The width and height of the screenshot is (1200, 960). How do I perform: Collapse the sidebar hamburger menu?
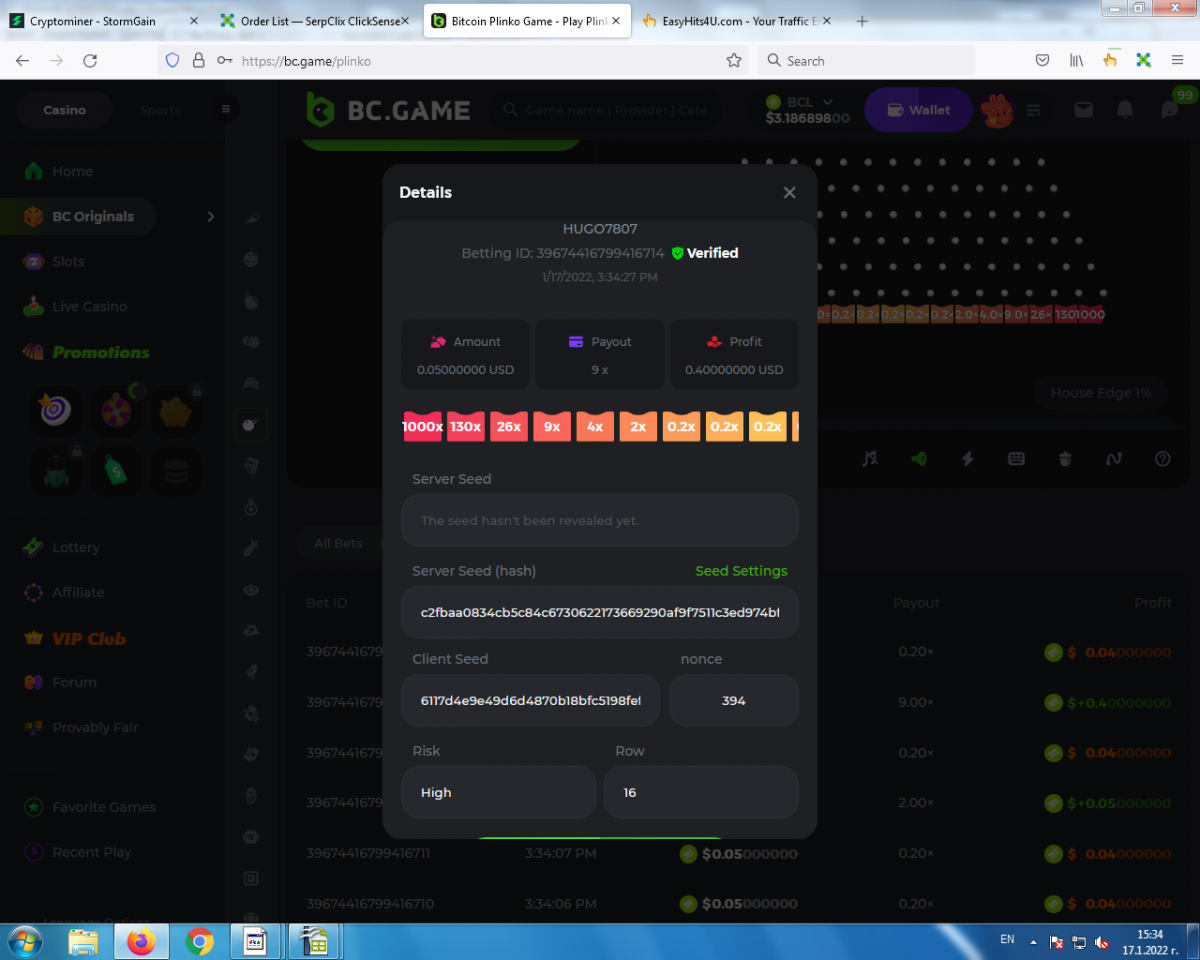pyautogui.click(x=226, y=110)
